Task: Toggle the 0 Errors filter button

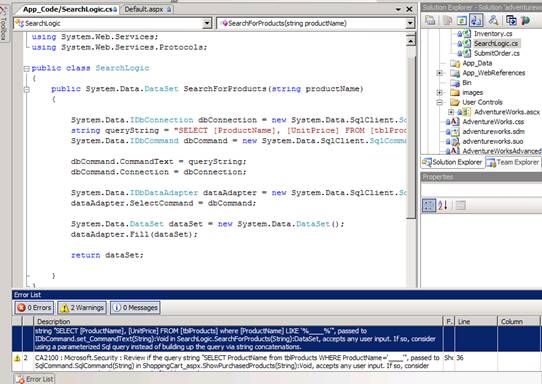Action: pyautogui.click(x=34, y=308)
